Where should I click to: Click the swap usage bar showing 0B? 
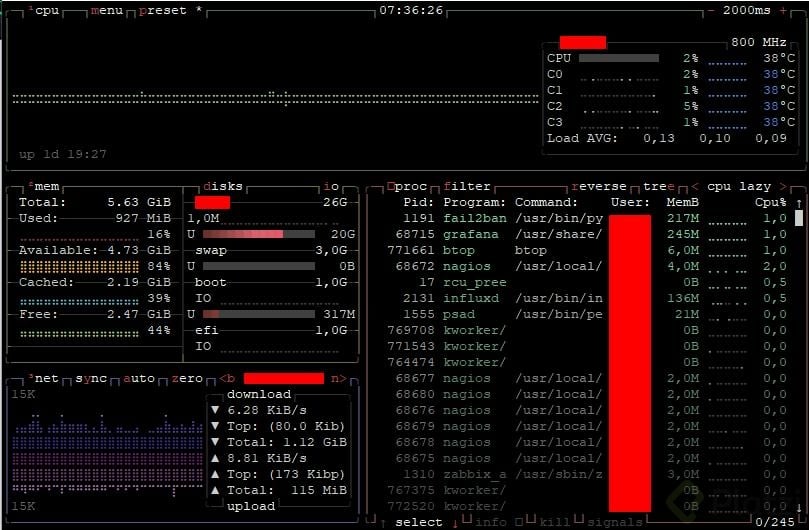[259, 266]
